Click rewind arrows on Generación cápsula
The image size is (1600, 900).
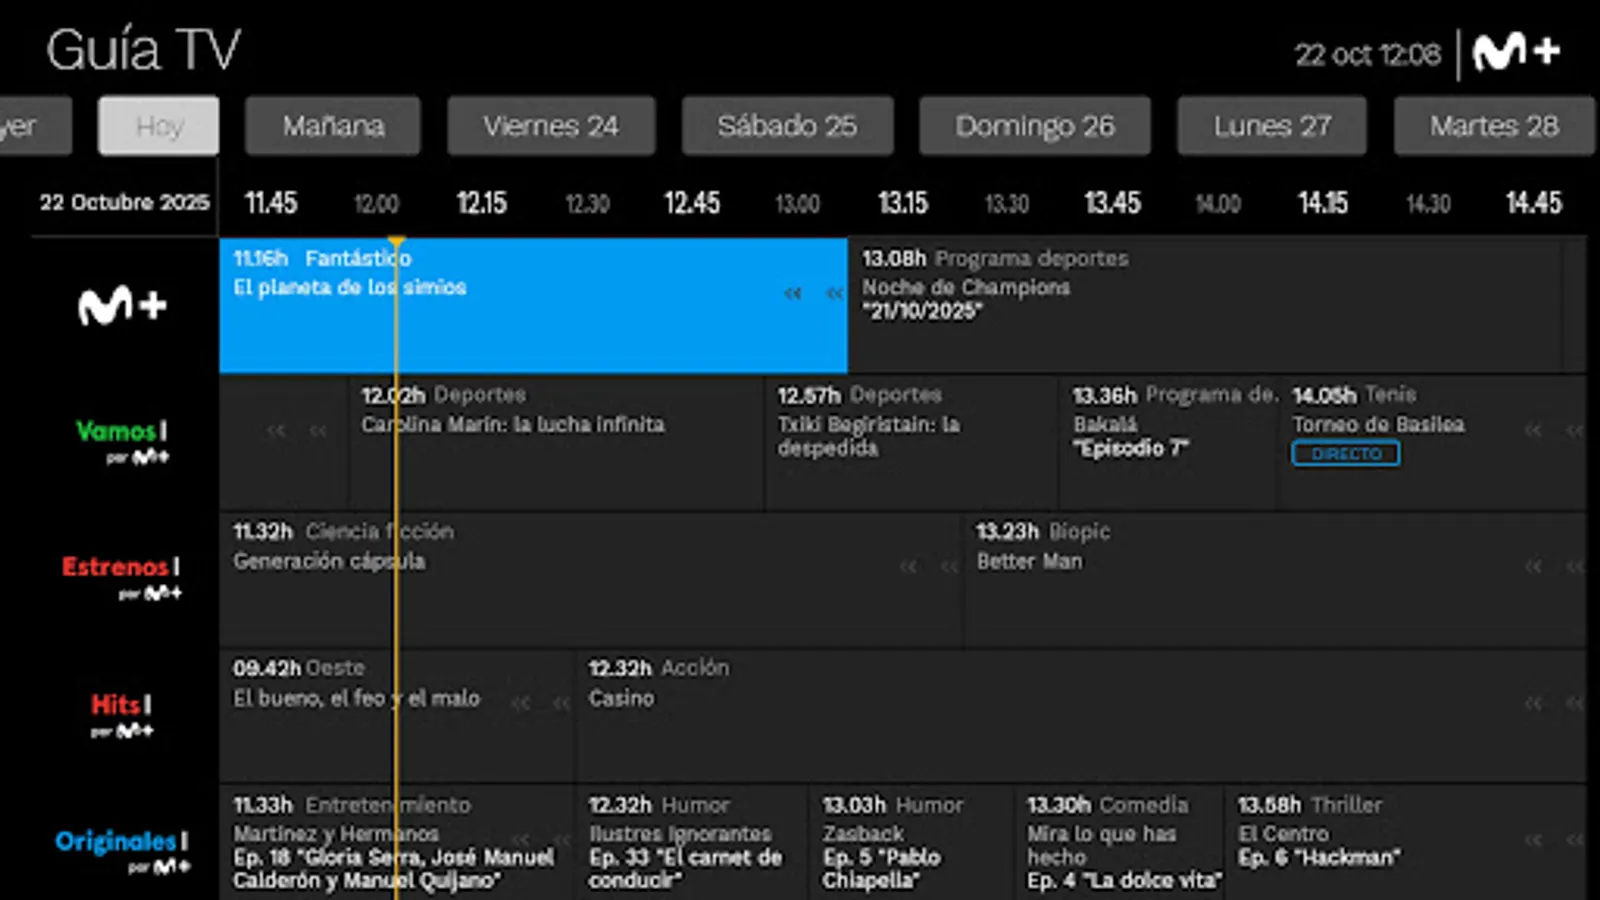point(928,567)
